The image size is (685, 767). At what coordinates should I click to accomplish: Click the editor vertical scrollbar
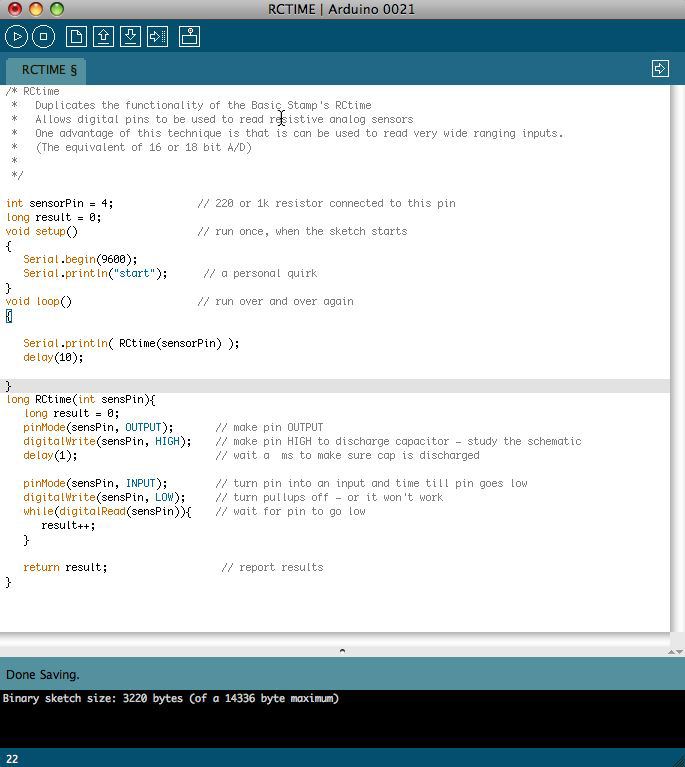pos(678,357)
